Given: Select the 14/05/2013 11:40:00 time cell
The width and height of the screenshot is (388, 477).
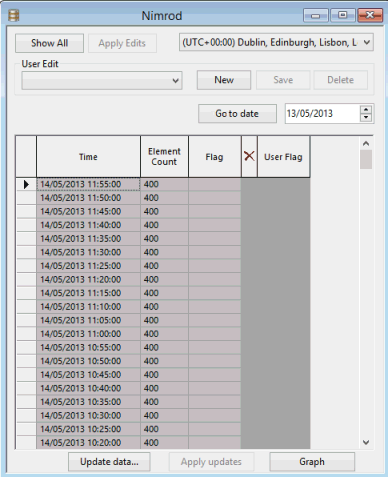Looking at the screenshot, I should (x=88, y=225).
